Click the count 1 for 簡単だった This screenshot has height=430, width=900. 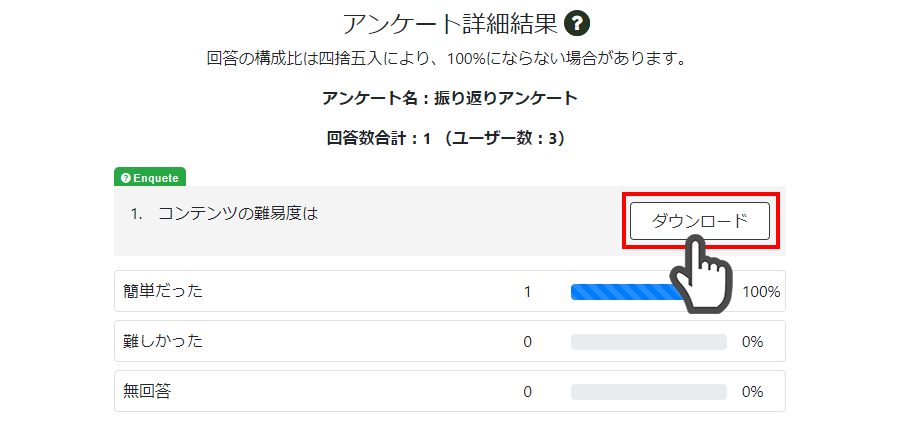click(527, 292)
